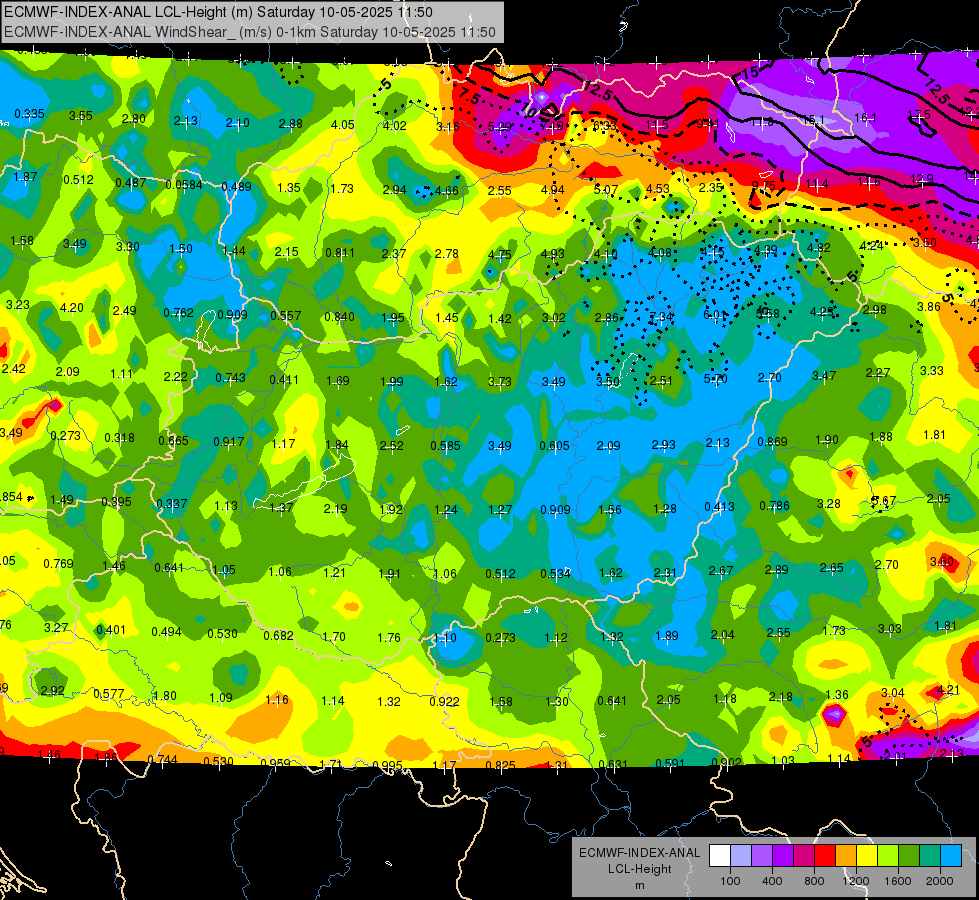979x900 pixels.
Task: Select the yellow legend swatch
Action: [x=867, y=856]
